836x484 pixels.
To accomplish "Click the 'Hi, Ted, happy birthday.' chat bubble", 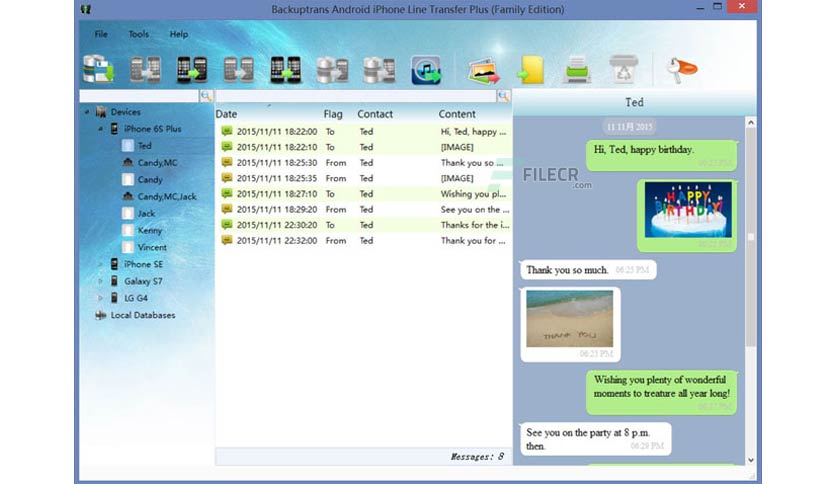I will [x=662, y=155].
